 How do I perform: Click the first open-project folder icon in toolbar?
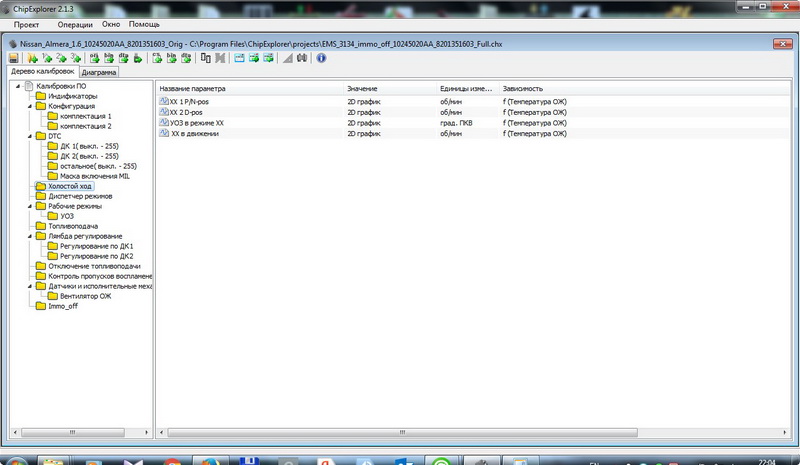point(33,59)
